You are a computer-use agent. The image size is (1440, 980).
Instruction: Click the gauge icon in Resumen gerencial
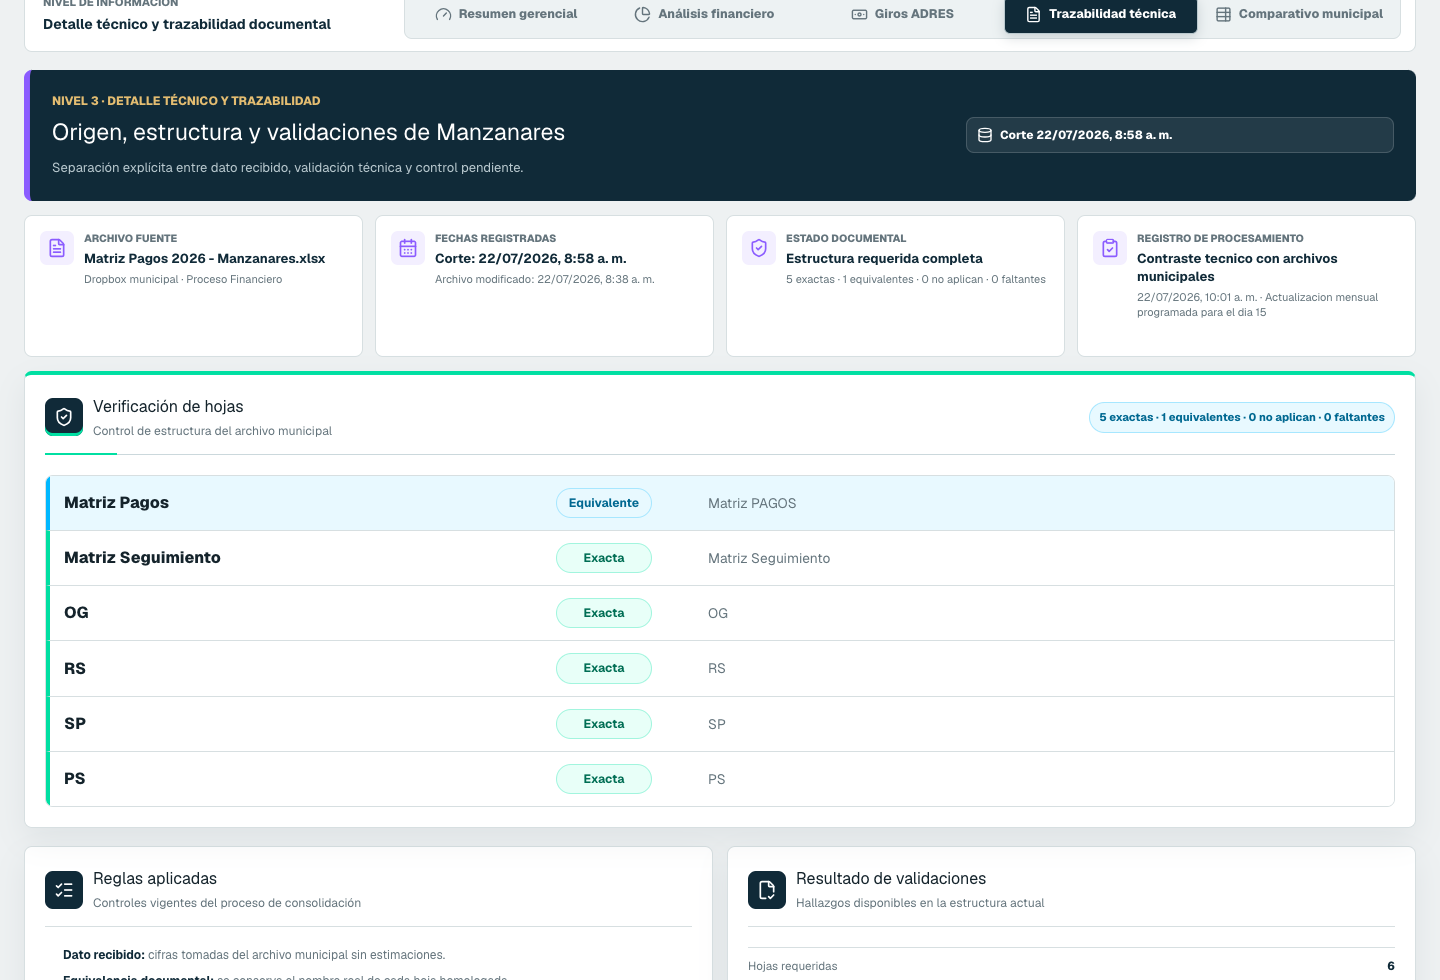tap(444, 15)
